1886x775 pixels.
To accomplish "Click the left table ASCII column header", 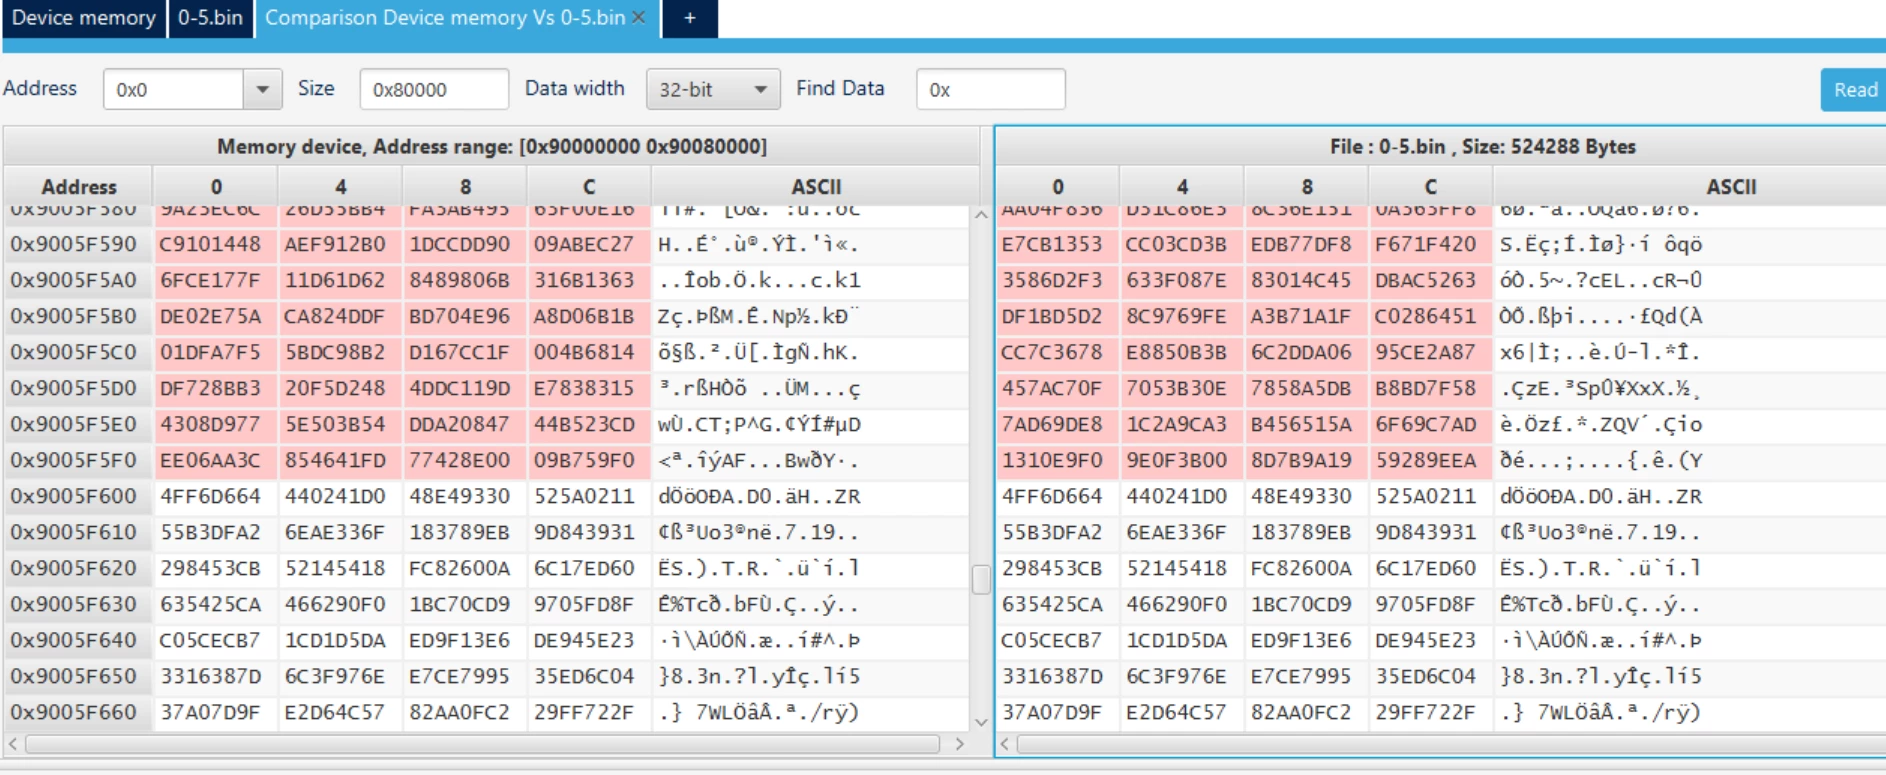I will pyautogui.click(x=816, y=186).
